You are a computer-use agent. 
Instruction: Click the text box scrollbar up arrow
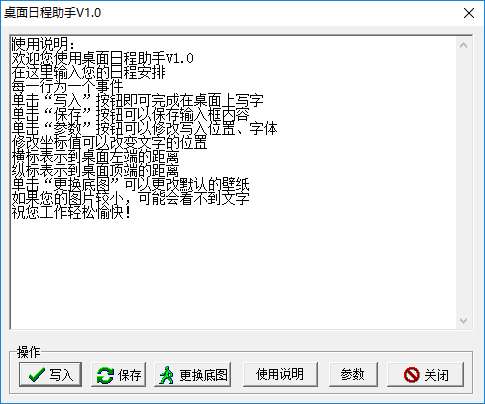pyautogui.click(x=463, y=45)
